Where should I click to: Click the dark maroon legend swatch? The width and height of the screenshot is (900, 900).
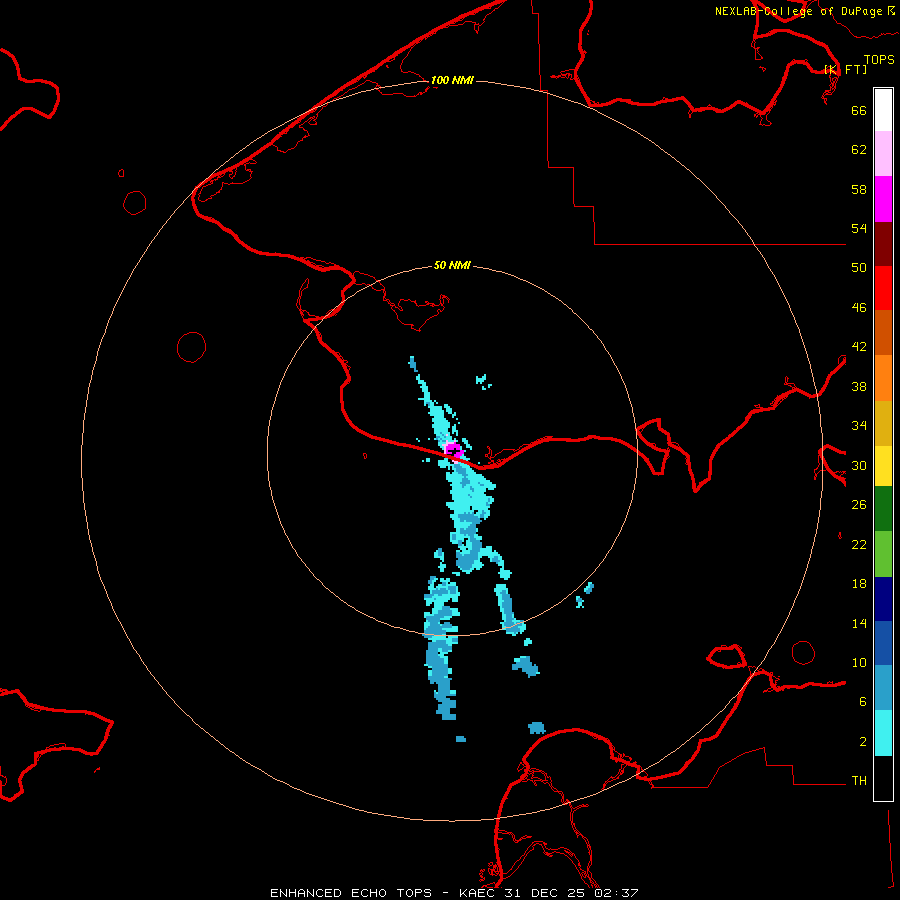coord(883,244)
